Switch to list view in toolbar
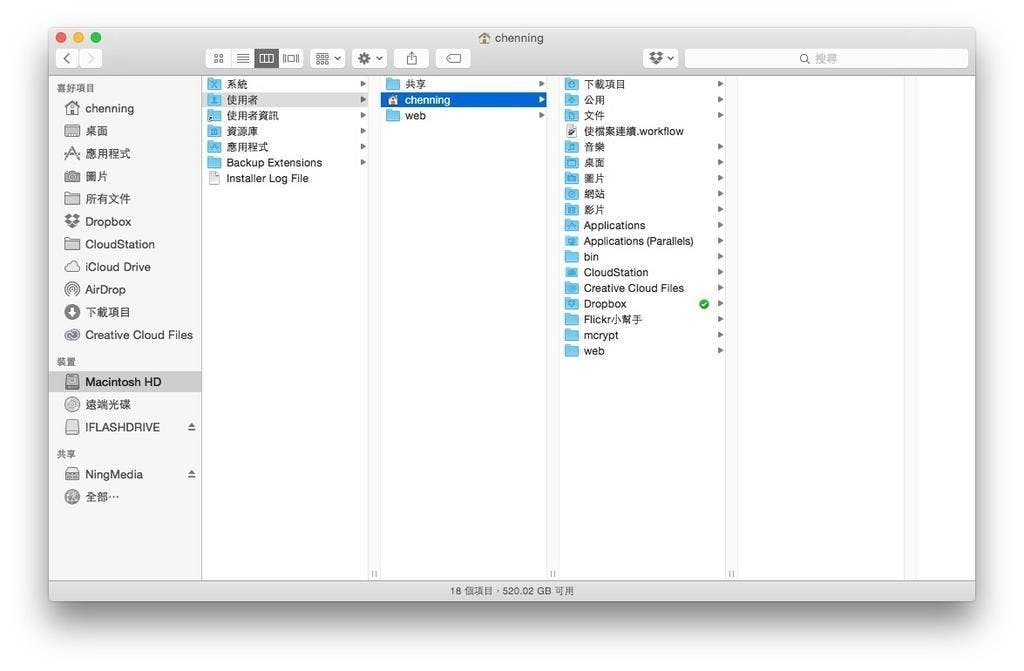Viewport: 1024px width, 671px height. [x=243, y=59]
